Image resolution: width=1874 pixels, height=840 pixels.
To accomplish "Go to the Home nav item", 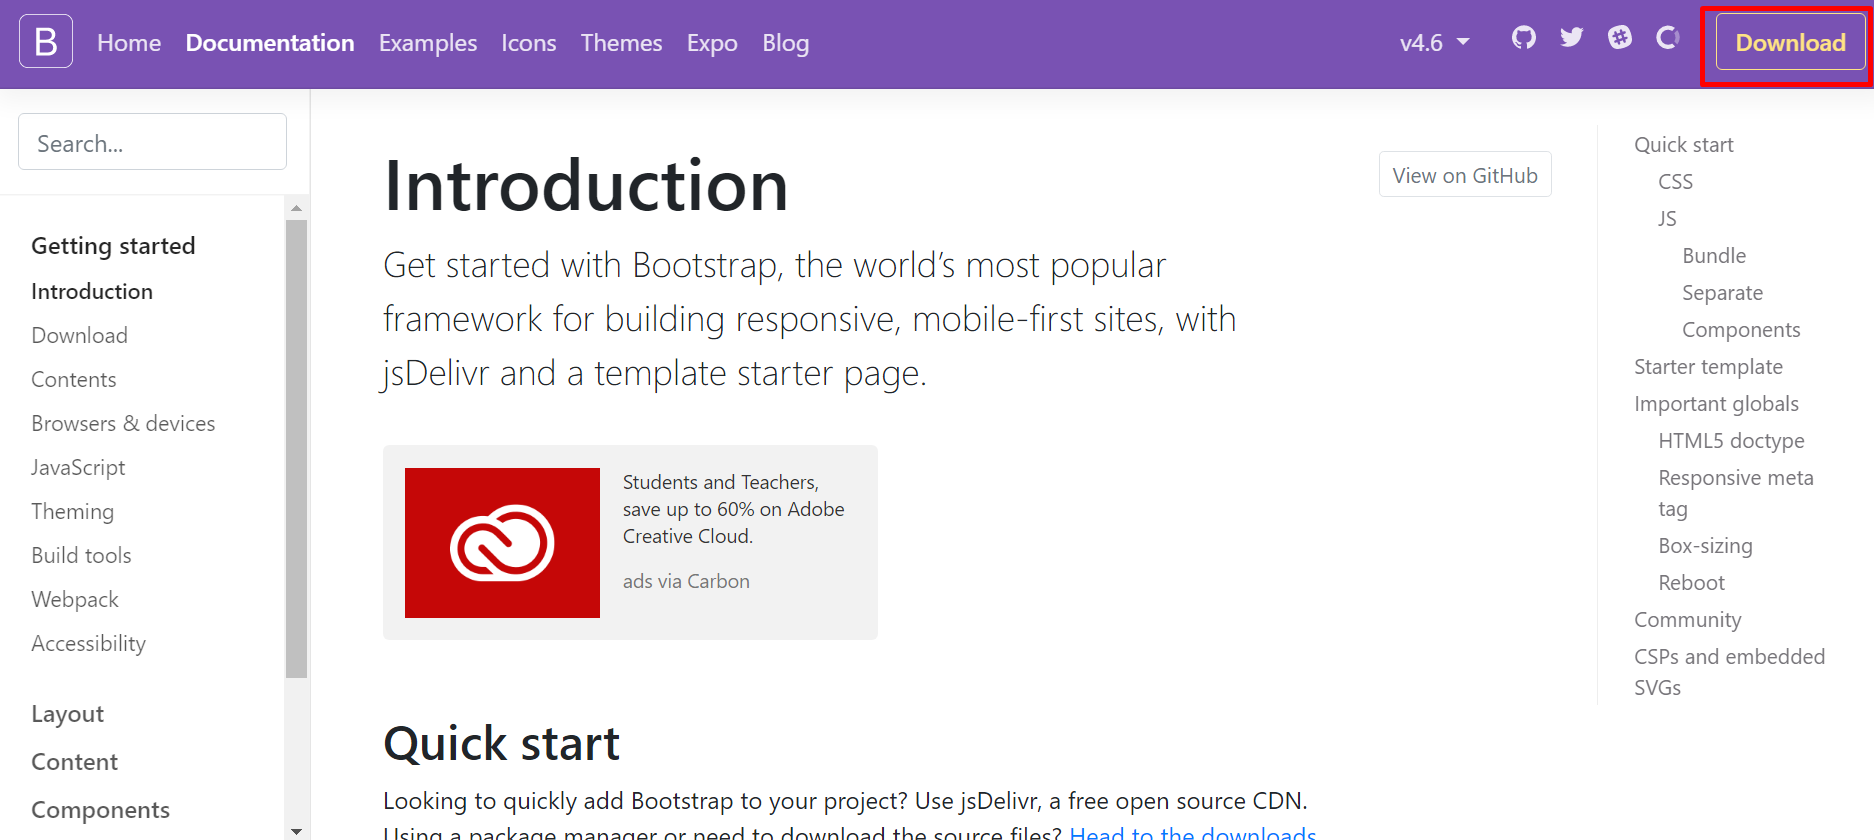I will [129, 43].
